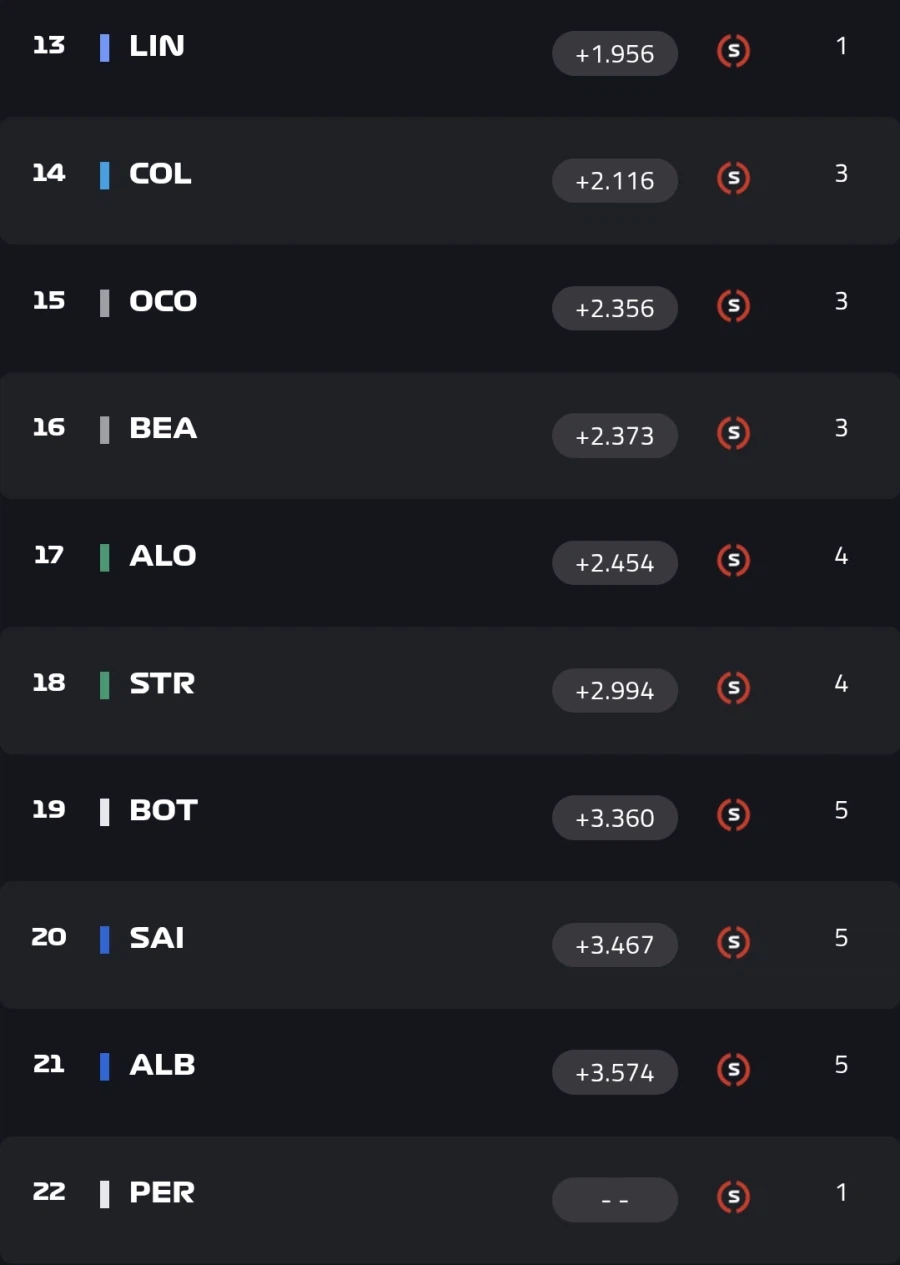
Task: Click the soft tyre icon for COL
Action: (734, 178)
